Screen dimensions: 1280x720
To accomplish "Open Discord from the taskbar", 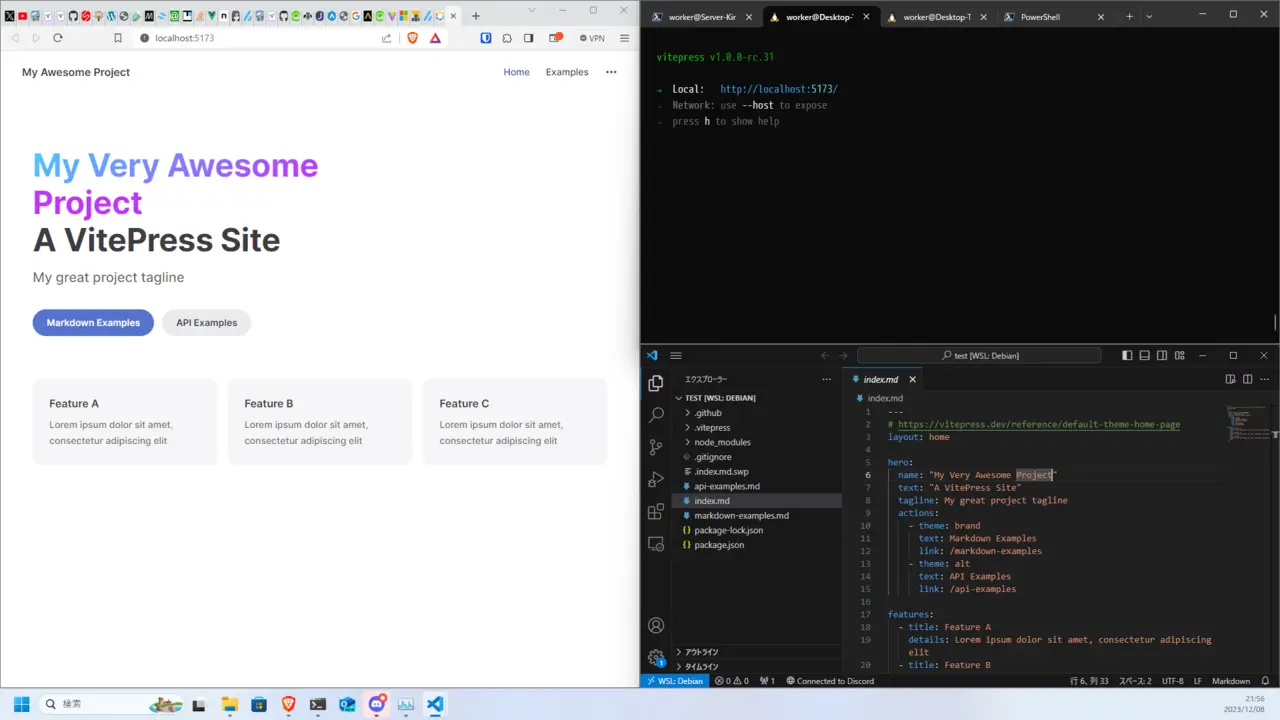I will click(x=377, y=704).
